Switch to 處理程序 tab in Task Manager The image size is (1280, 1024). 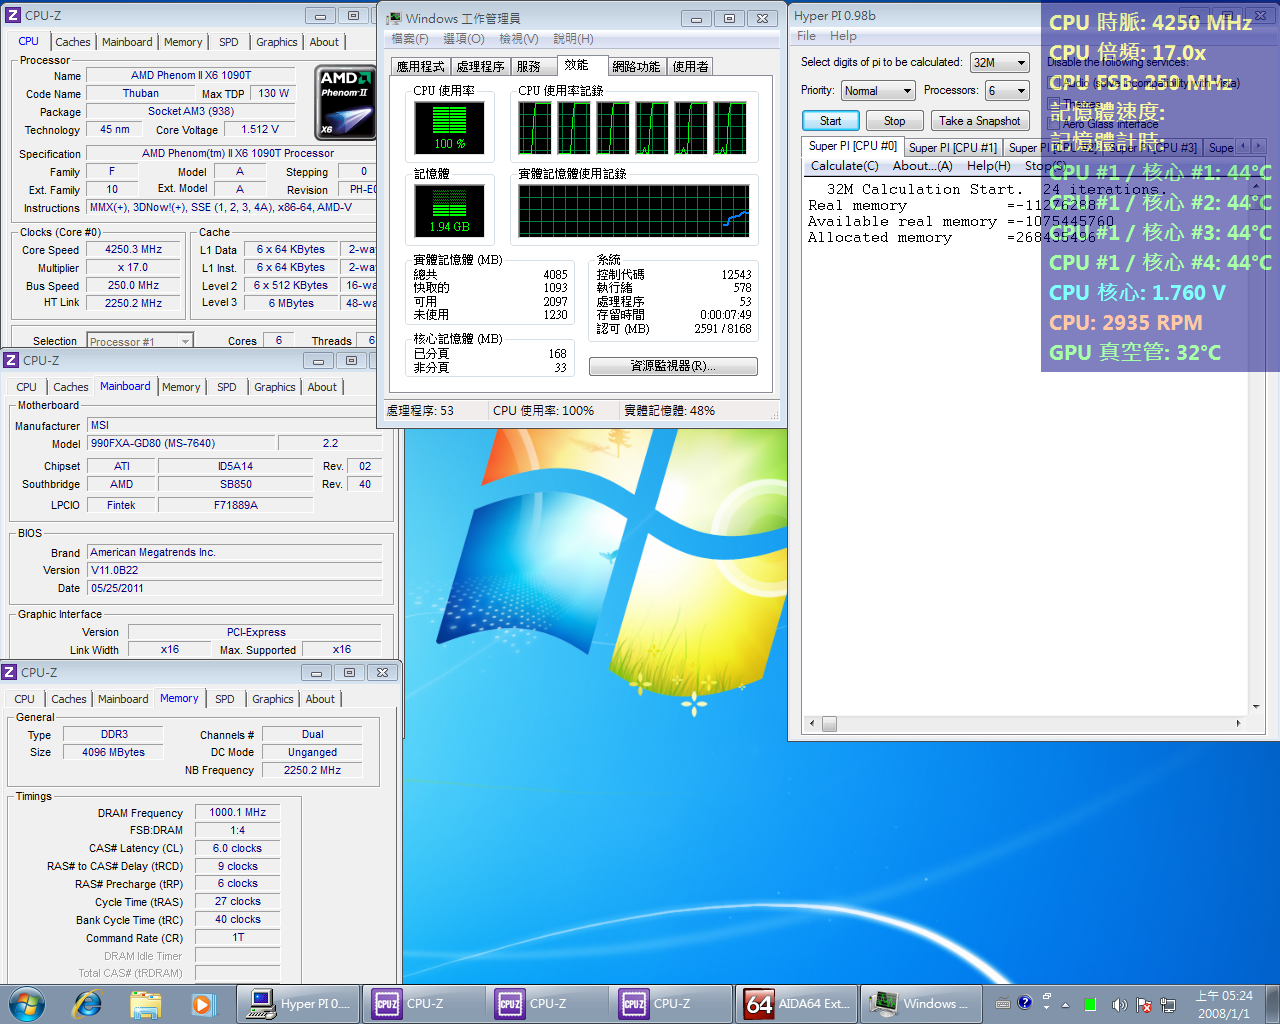coord(480,67)
